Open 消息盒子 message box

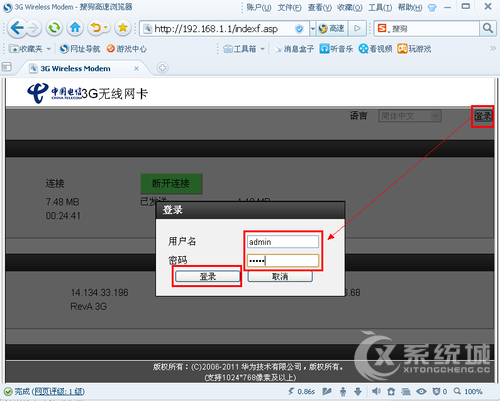[294, 49]
